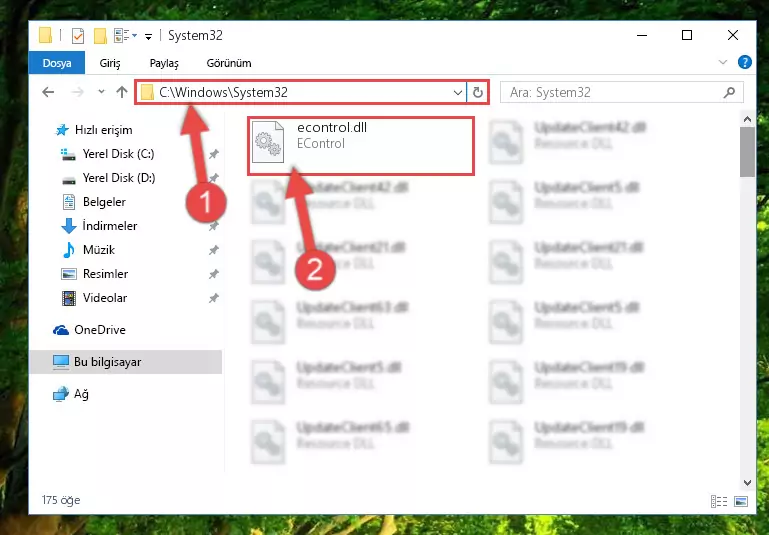Click the vertical scrollbar thumb
Screen dimensions: 769x535
click(x=747, y=152)
